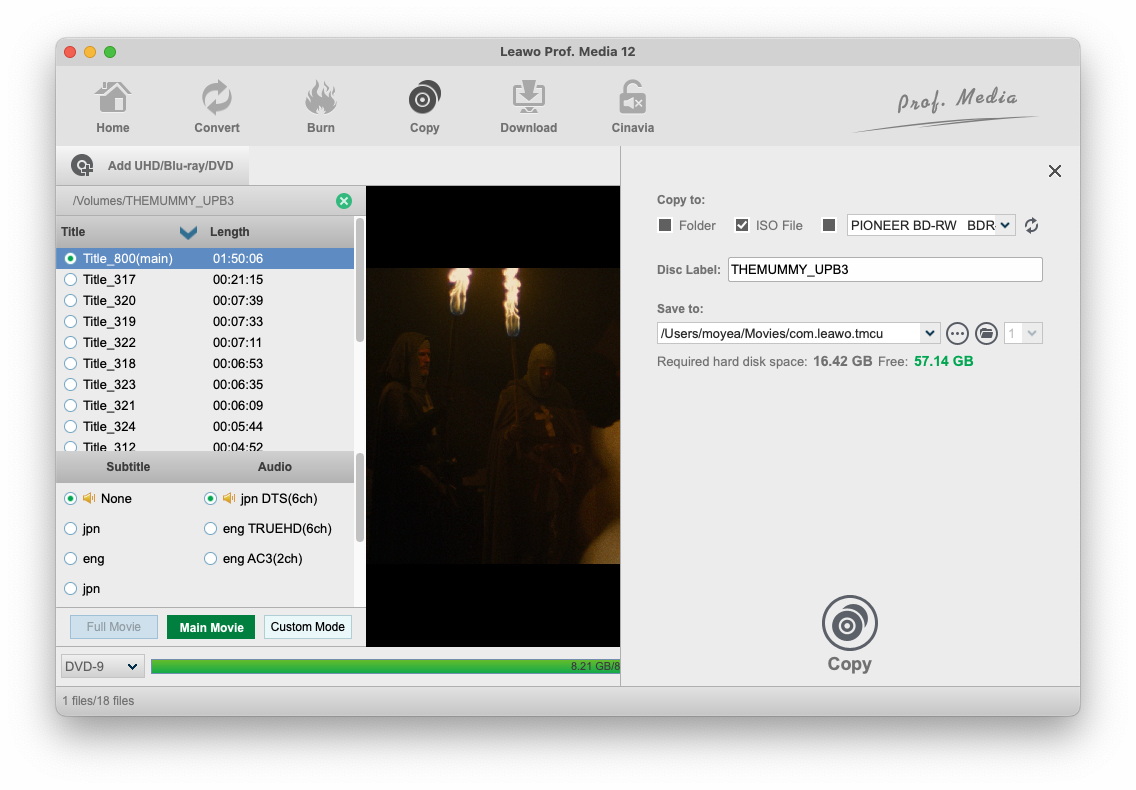This screenshot has height=790, width=1136.
Task: Start copying with the big Copy button
Action: (849, 634)
